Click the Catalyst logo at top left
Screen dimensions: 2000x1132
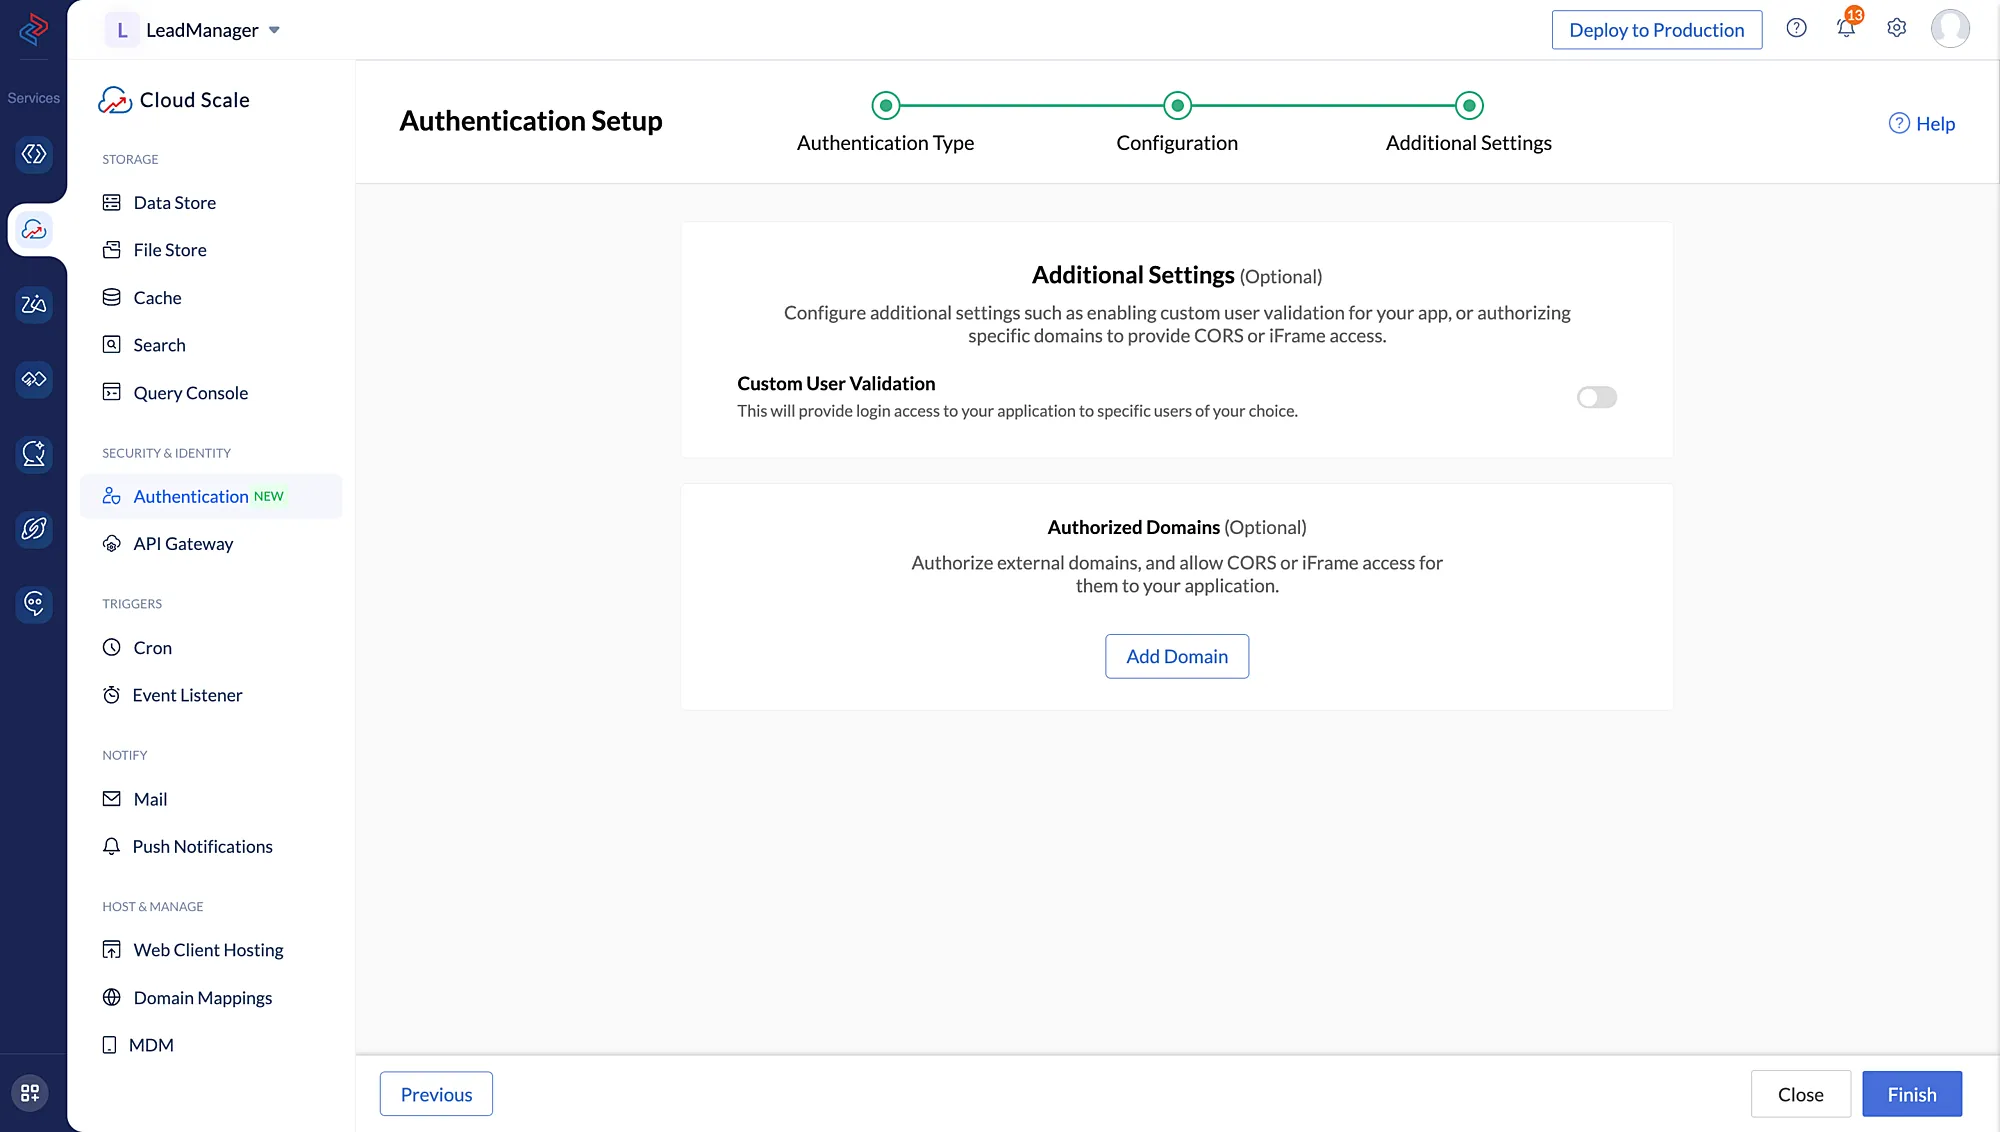tap(34, 28)
